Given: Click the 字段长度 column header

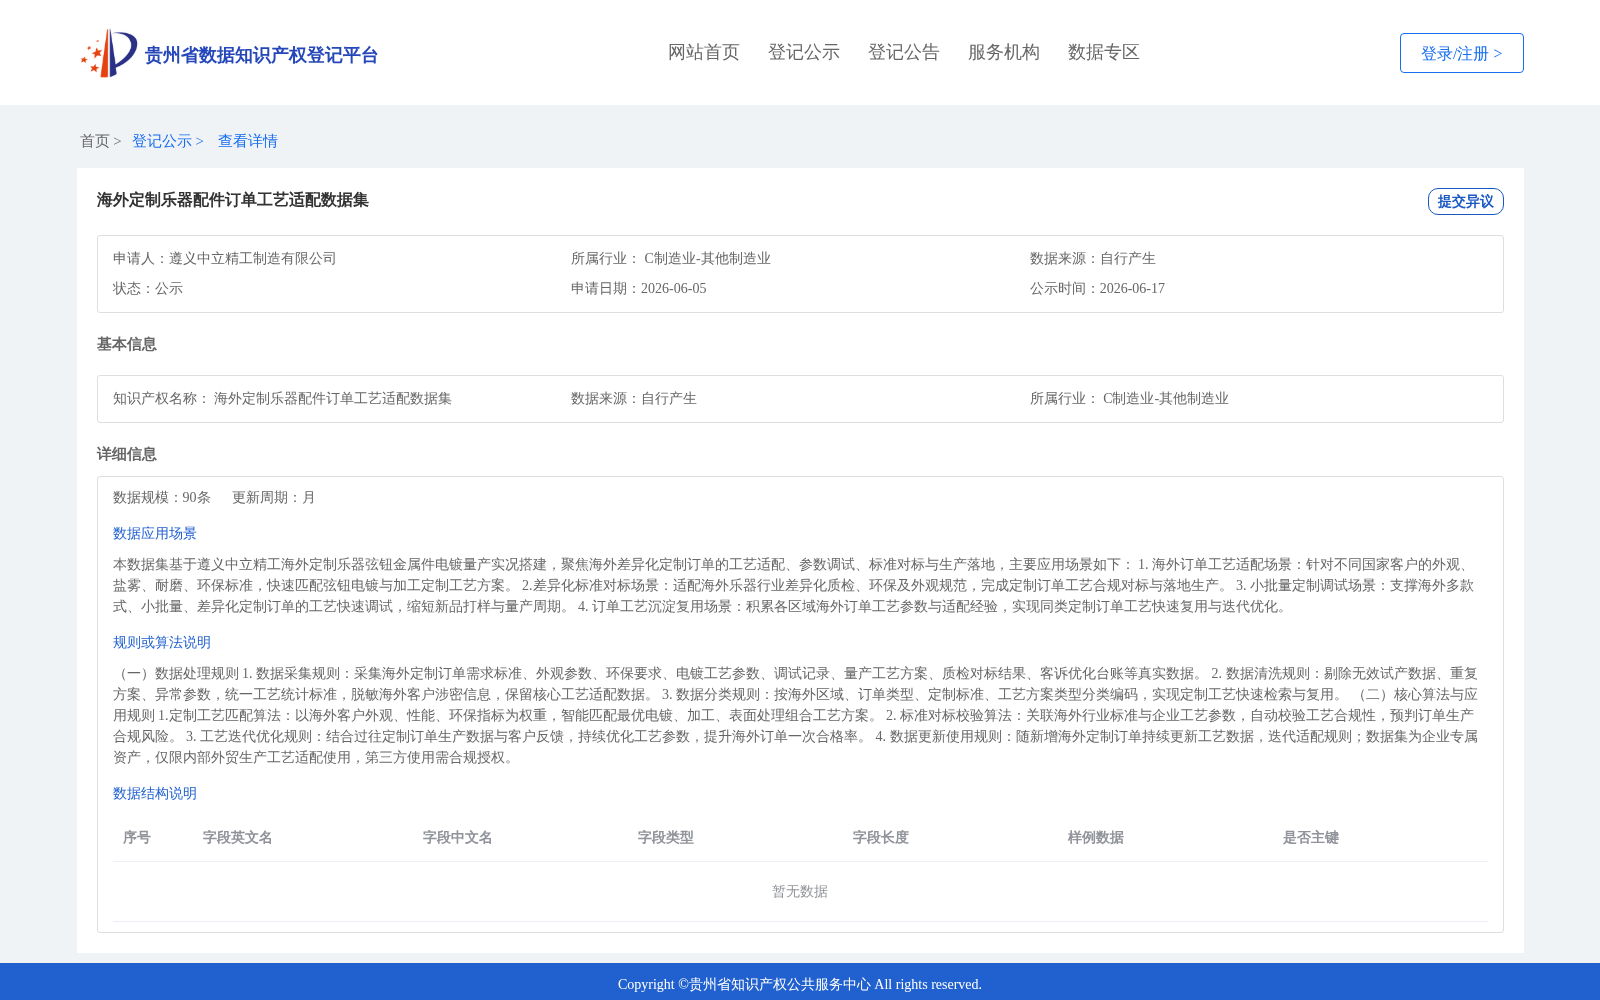Looking at the screenshot, I should pyautogui.click(x=881, y=837).
